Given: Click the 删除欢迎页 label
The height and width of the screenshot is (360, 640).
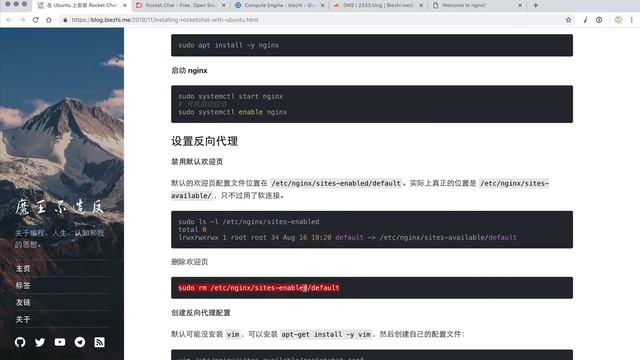Looking at the screenshot, I should pyautogui.click(x=189, y=262).
